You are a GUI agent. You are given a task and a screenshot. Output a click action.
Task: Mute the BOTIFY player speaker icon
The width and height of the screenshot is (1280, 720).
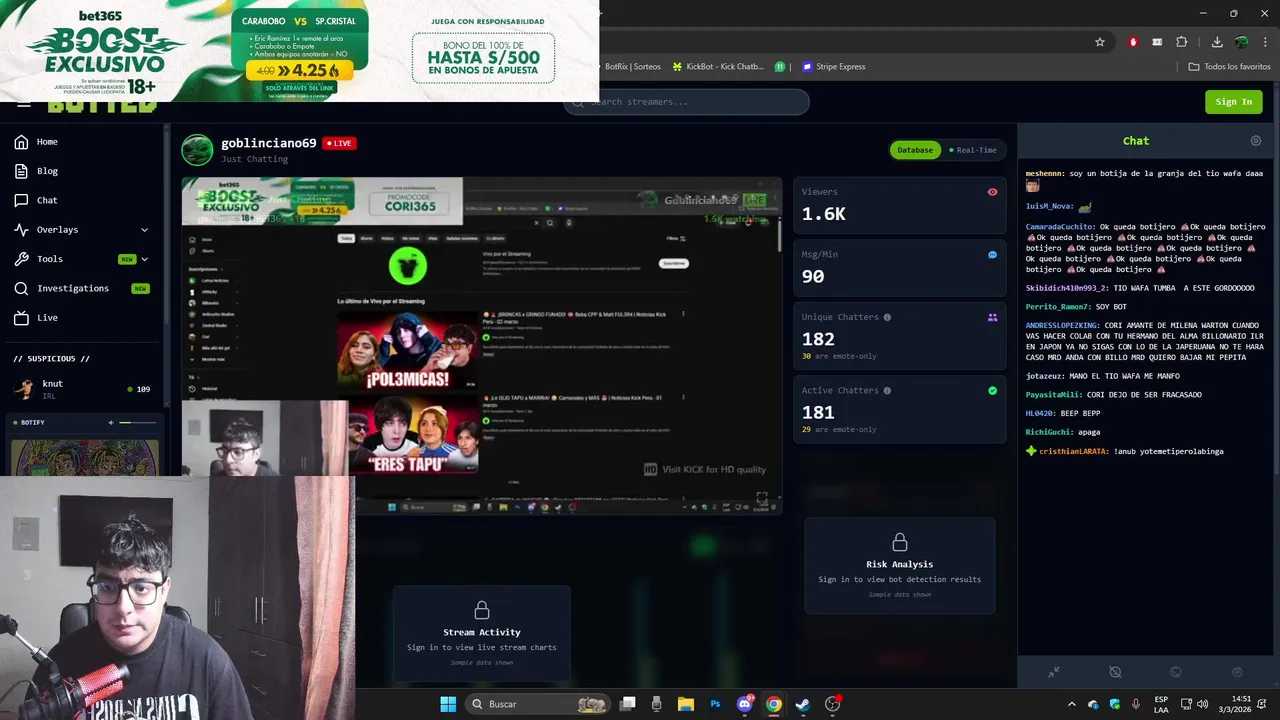[x=111, y=423]
